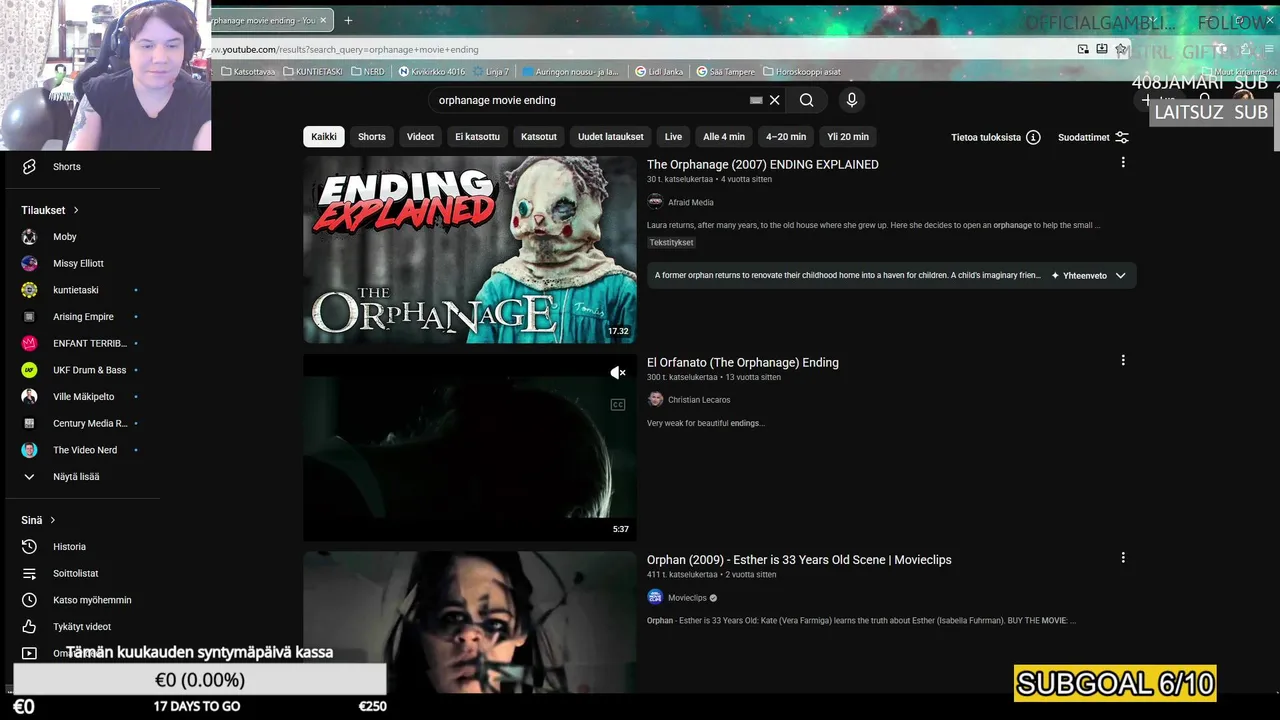Image resolution: width=1280 pixels, height=720 pixels.
Task: Expand the Tilaukset section arrow
Action: pos(75,210)
